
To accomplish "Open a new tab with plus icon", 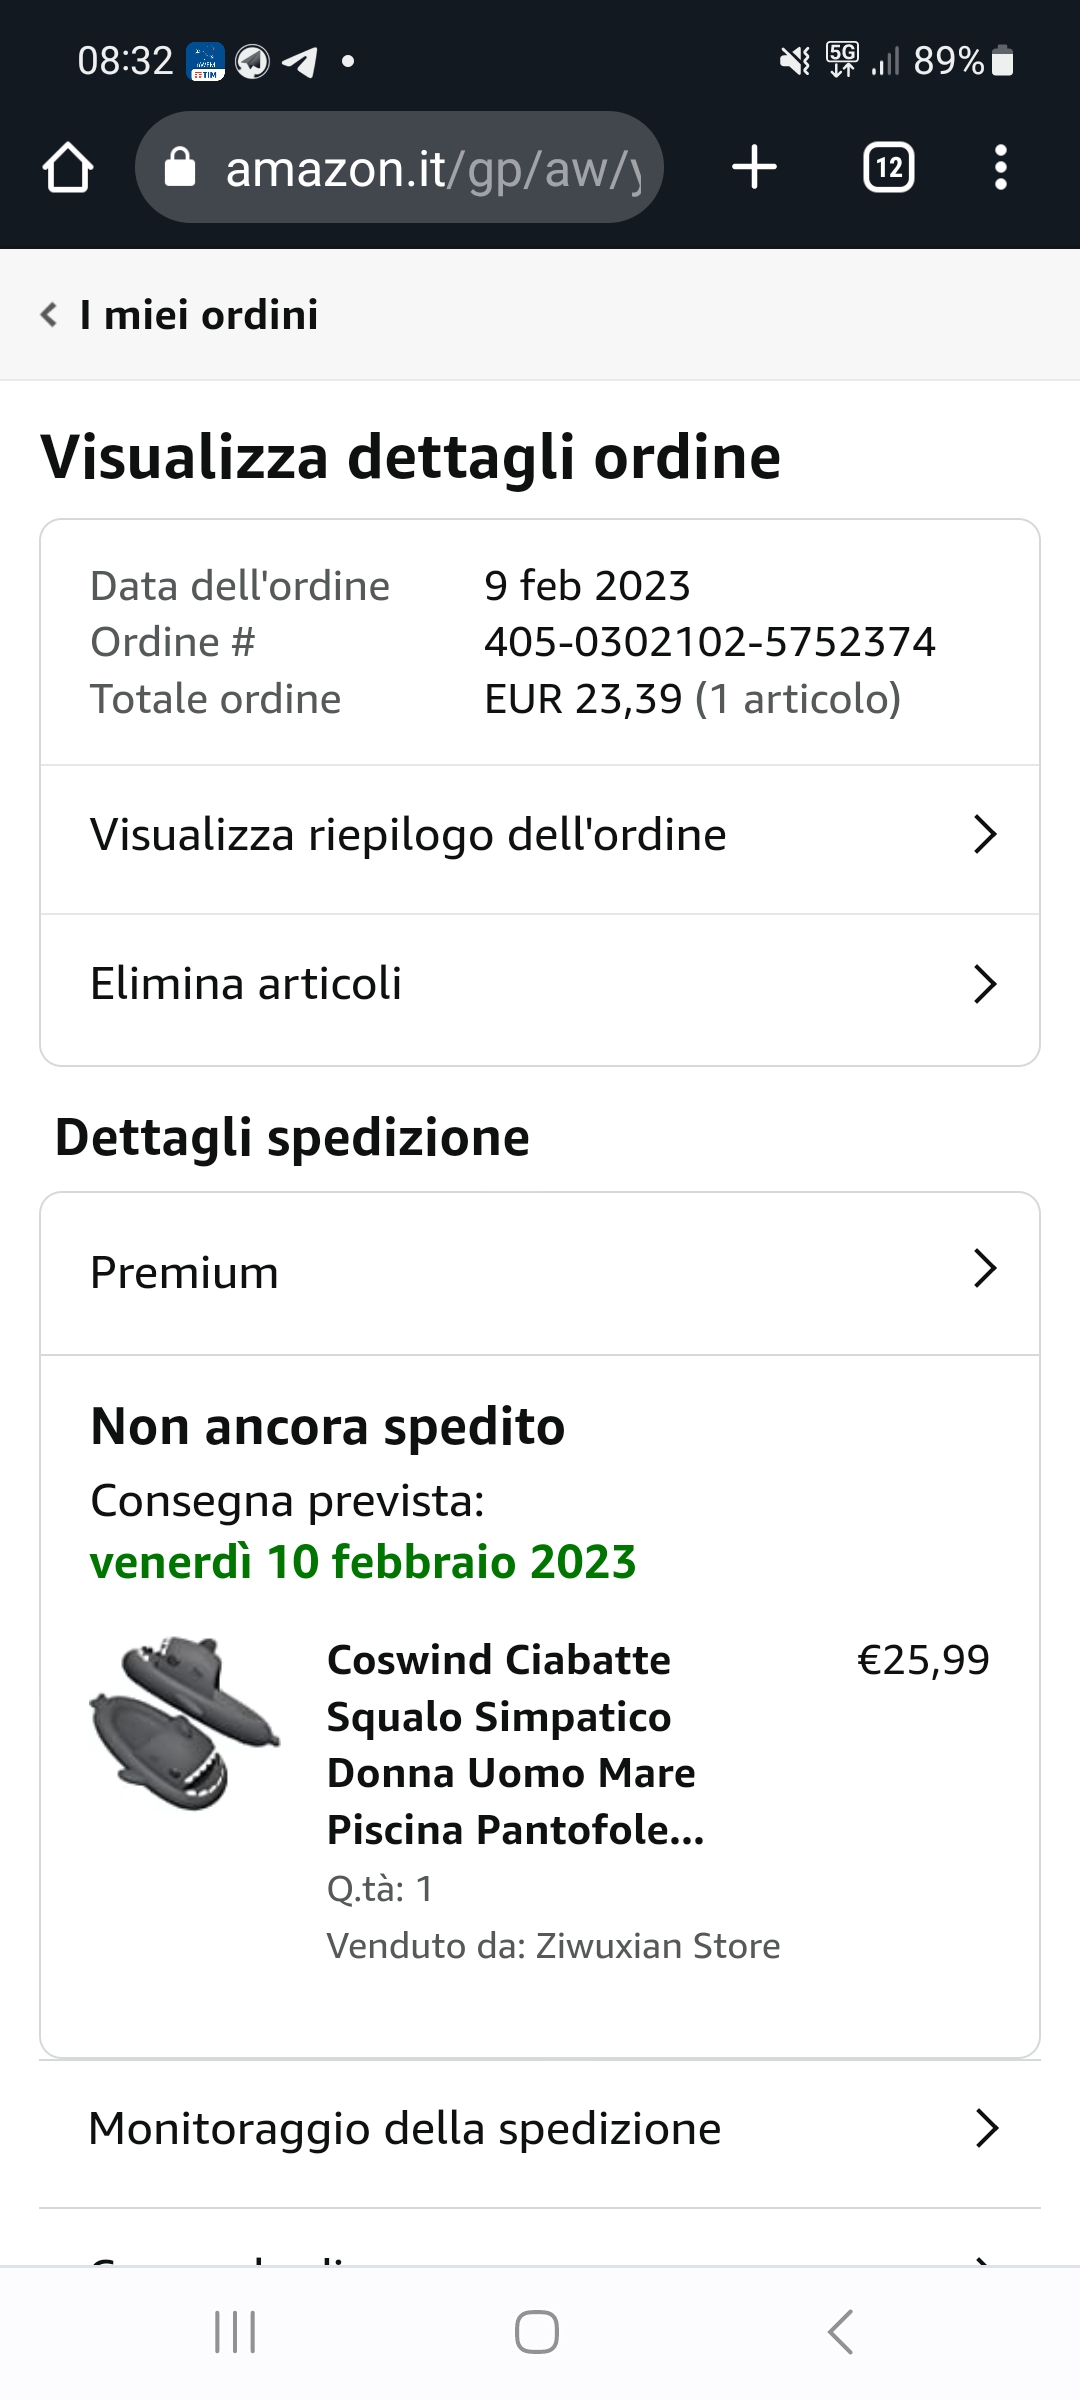I will [754, 167].
